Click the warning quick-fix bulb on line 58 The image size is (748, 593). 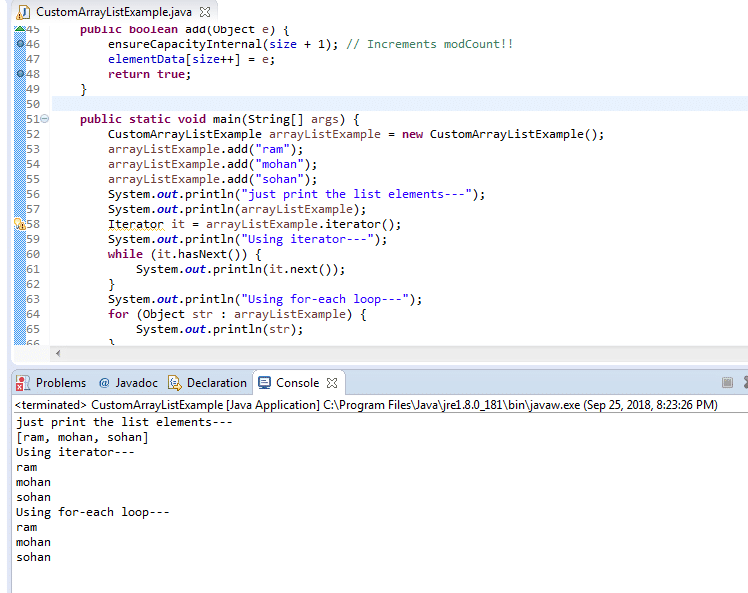[19, 224]
